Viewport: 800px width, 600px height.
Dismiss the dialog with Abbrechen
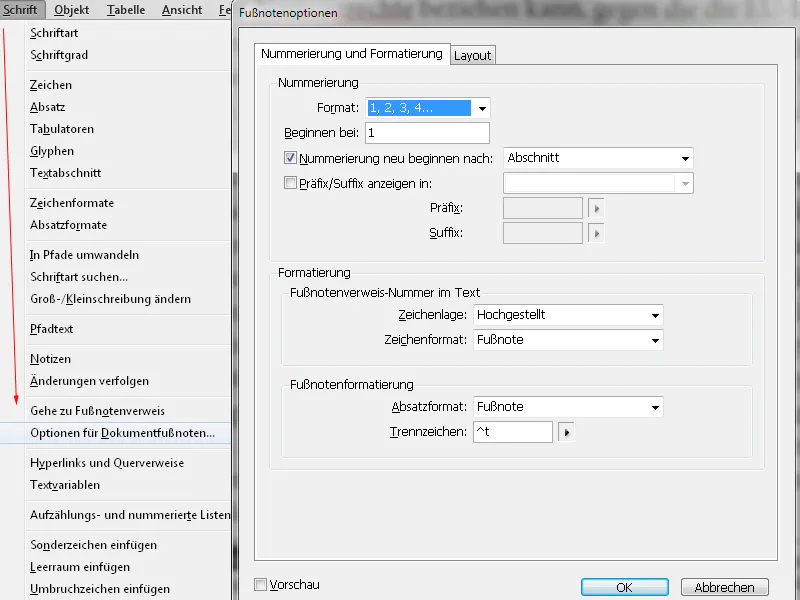[x=724, y=587]
